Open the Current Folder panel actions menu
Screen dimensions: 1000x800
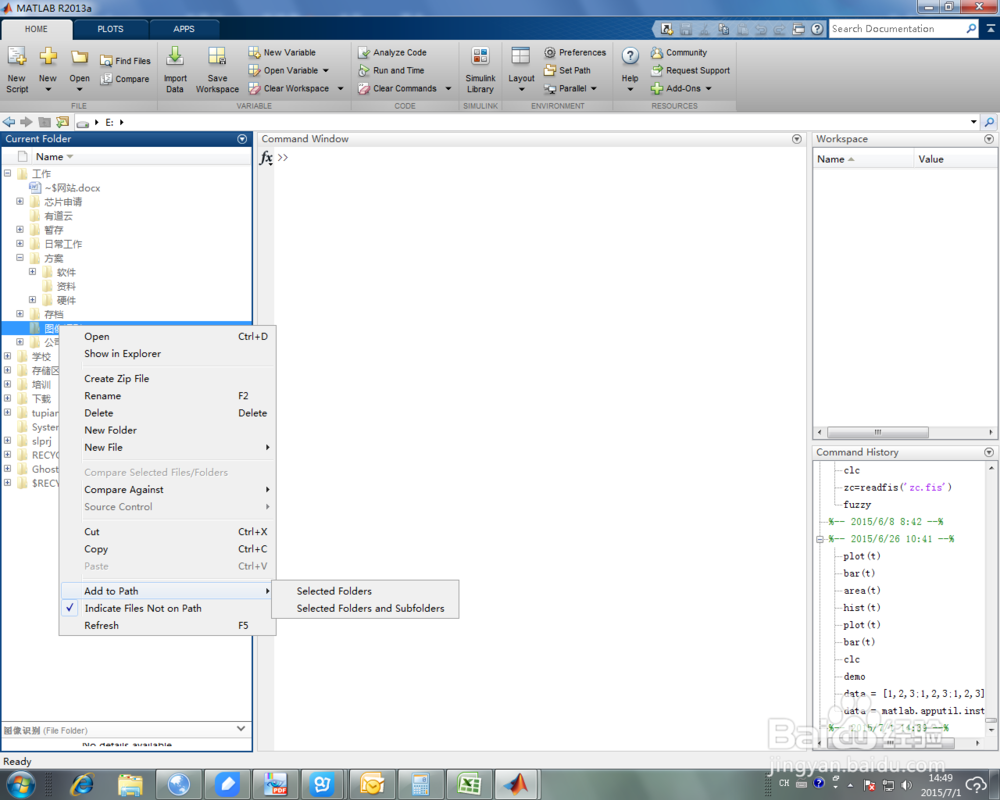coord(242,138)
